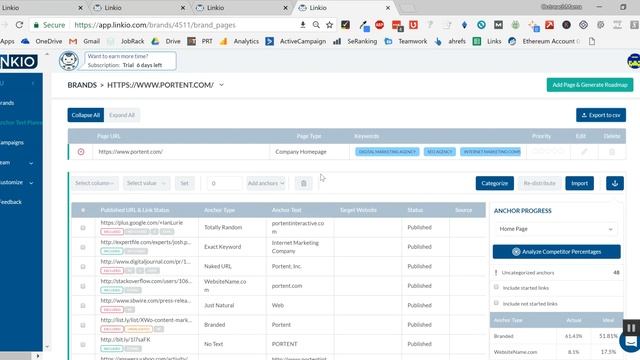The height and width of the screenshot is (360, 640).
Task: Click the BRANDS breadcrumb link
Action: (x=82, y=85)
